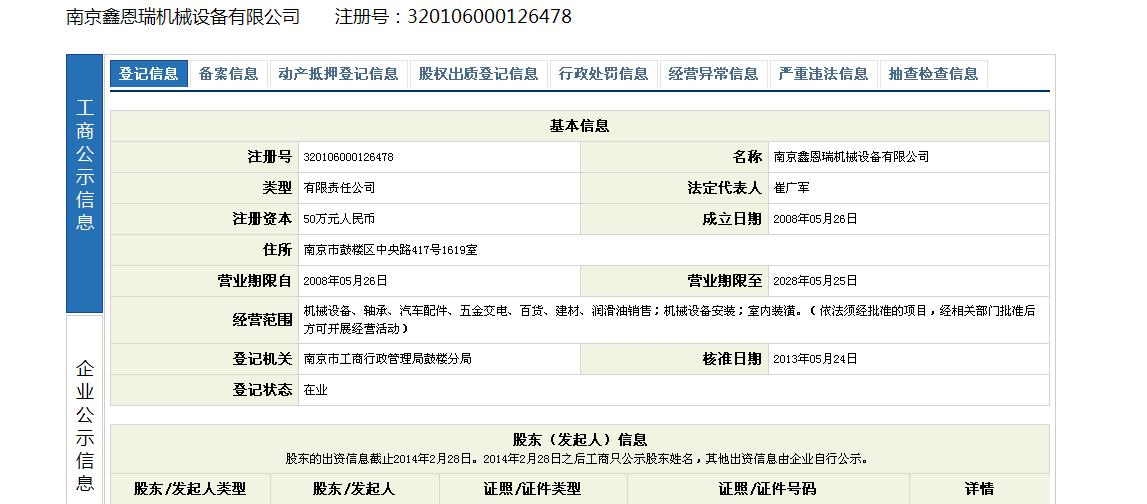The height and width of the screenshot is (504, 1147).
Task: Open the 严重违法信息 tab
Action: coord(823,74)
